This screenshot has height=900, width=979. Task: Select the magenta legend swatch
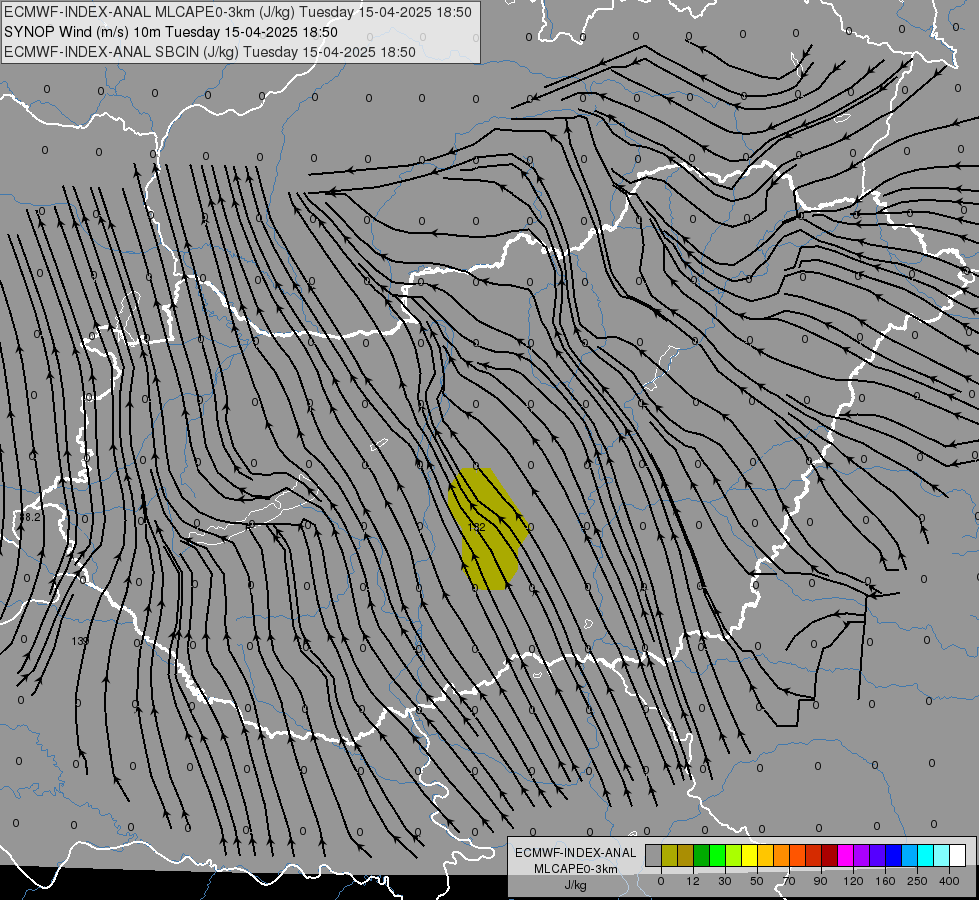[845, 855]
